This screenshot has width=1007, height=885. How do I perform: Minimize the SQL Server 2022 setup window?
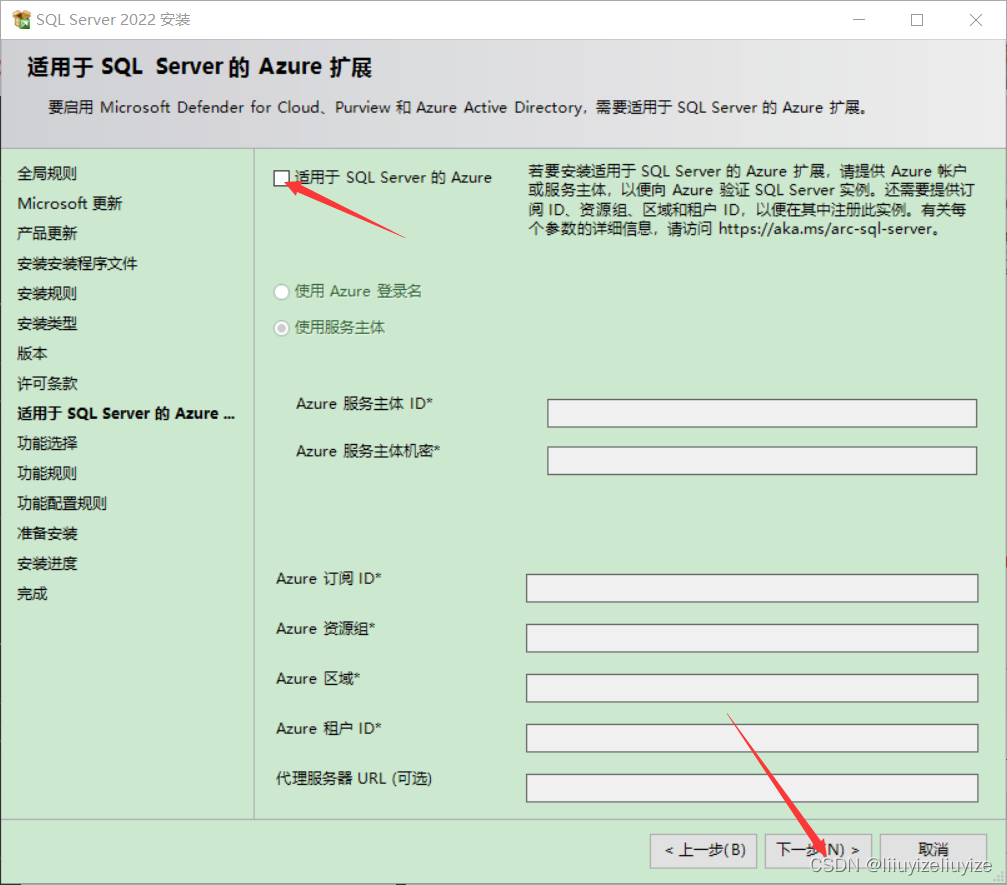coord(859,20)
